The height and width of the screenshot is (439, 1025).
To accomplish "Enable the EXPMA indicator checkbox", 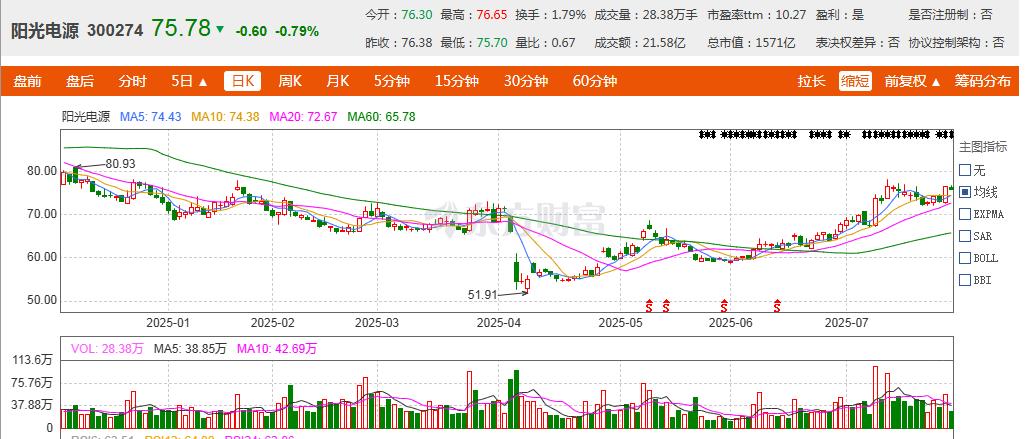I will click(965, 214).
